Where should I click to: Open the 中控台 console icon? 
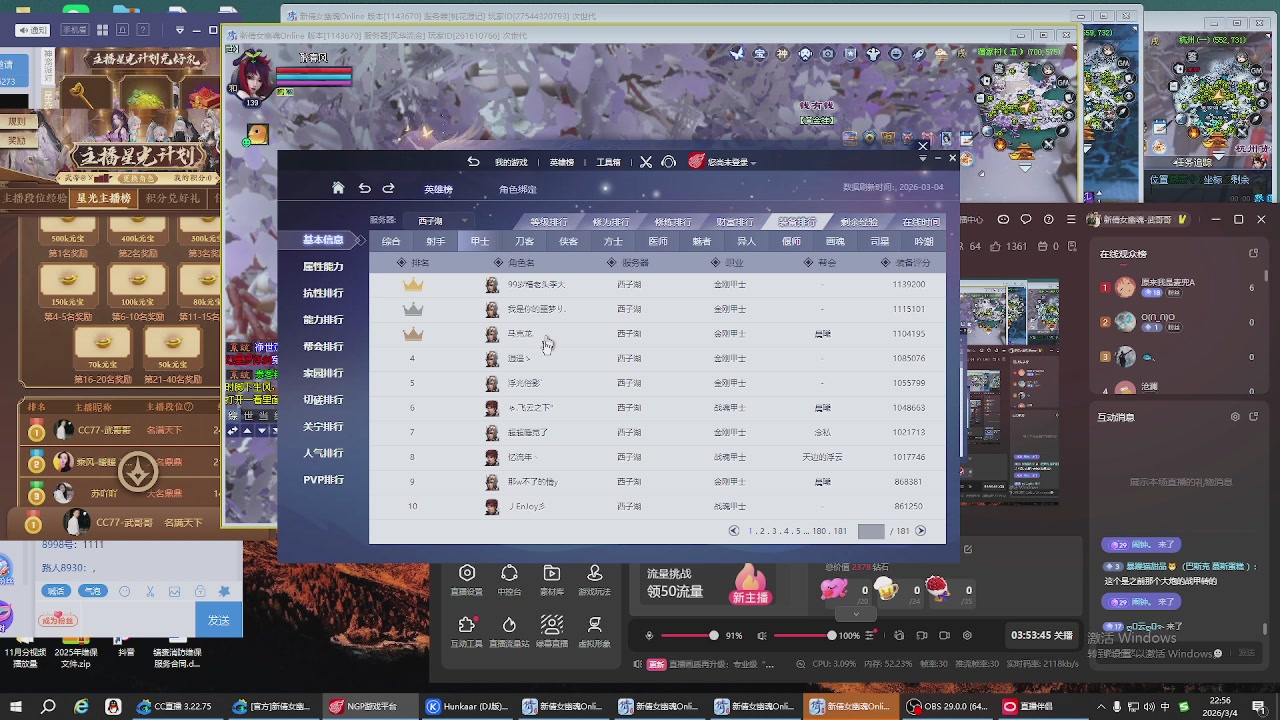click(509, 573)
